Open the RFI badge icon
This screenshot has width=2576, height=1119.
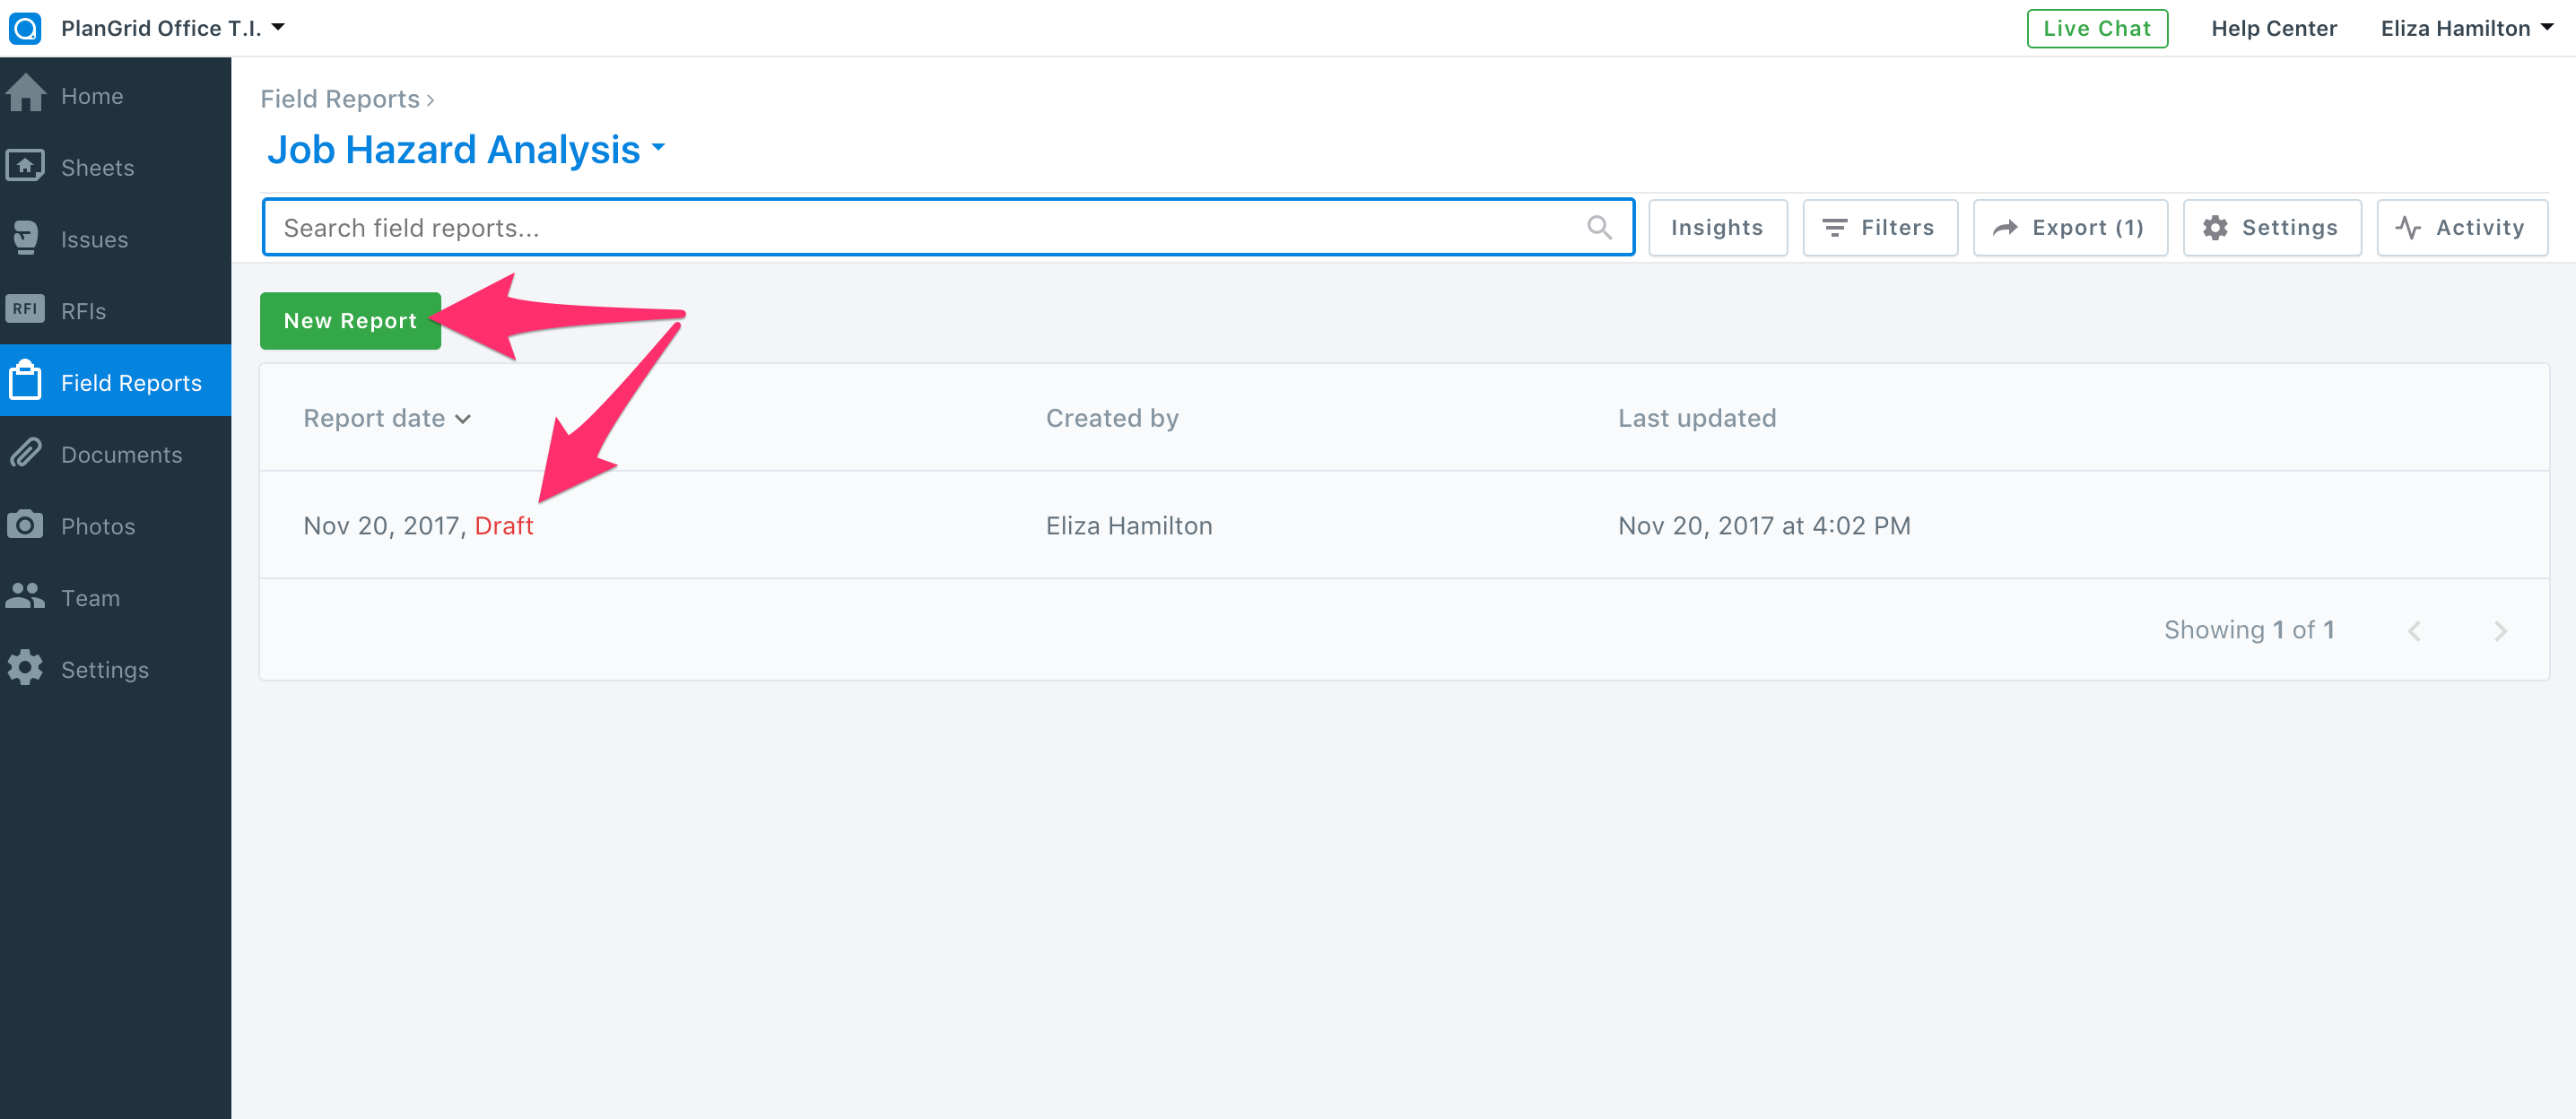25,309
